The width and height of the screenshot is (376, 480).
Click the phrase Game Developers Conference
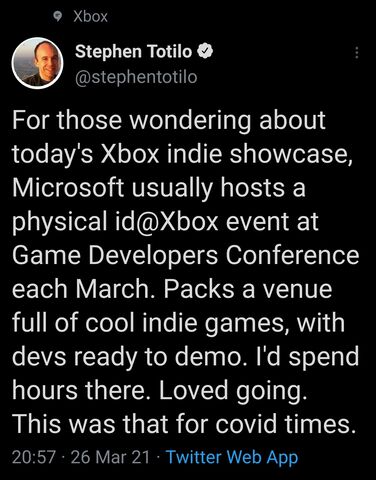tap(186, 255)
